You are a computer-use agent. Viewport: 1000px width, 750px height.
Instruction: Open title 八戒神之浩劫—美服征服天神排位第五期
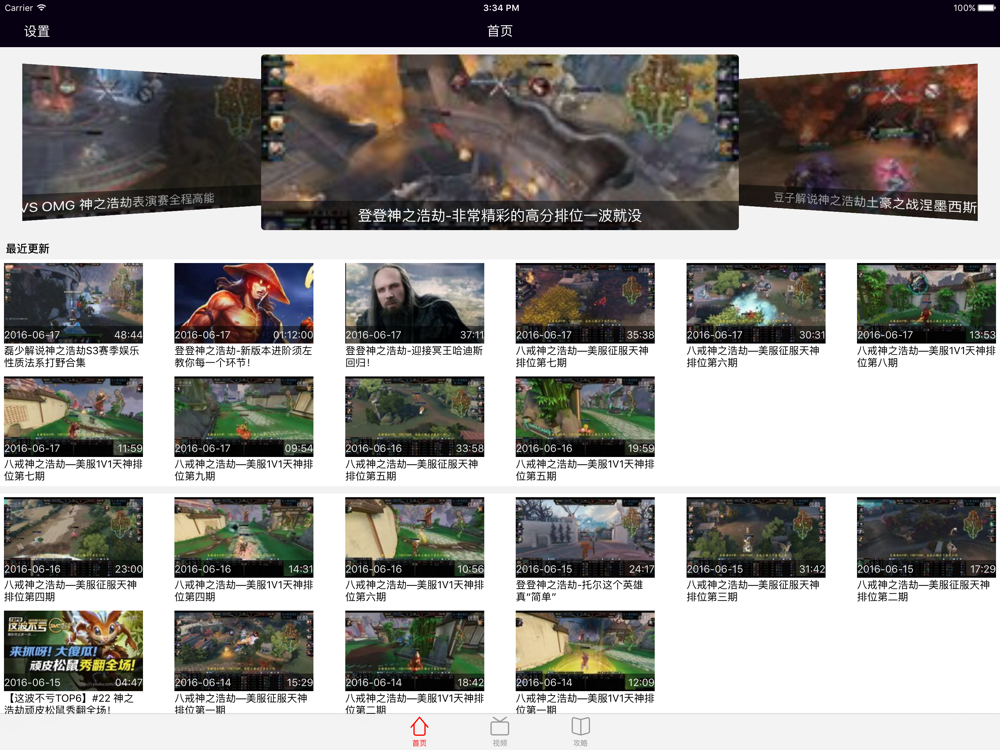pos(411,470)
